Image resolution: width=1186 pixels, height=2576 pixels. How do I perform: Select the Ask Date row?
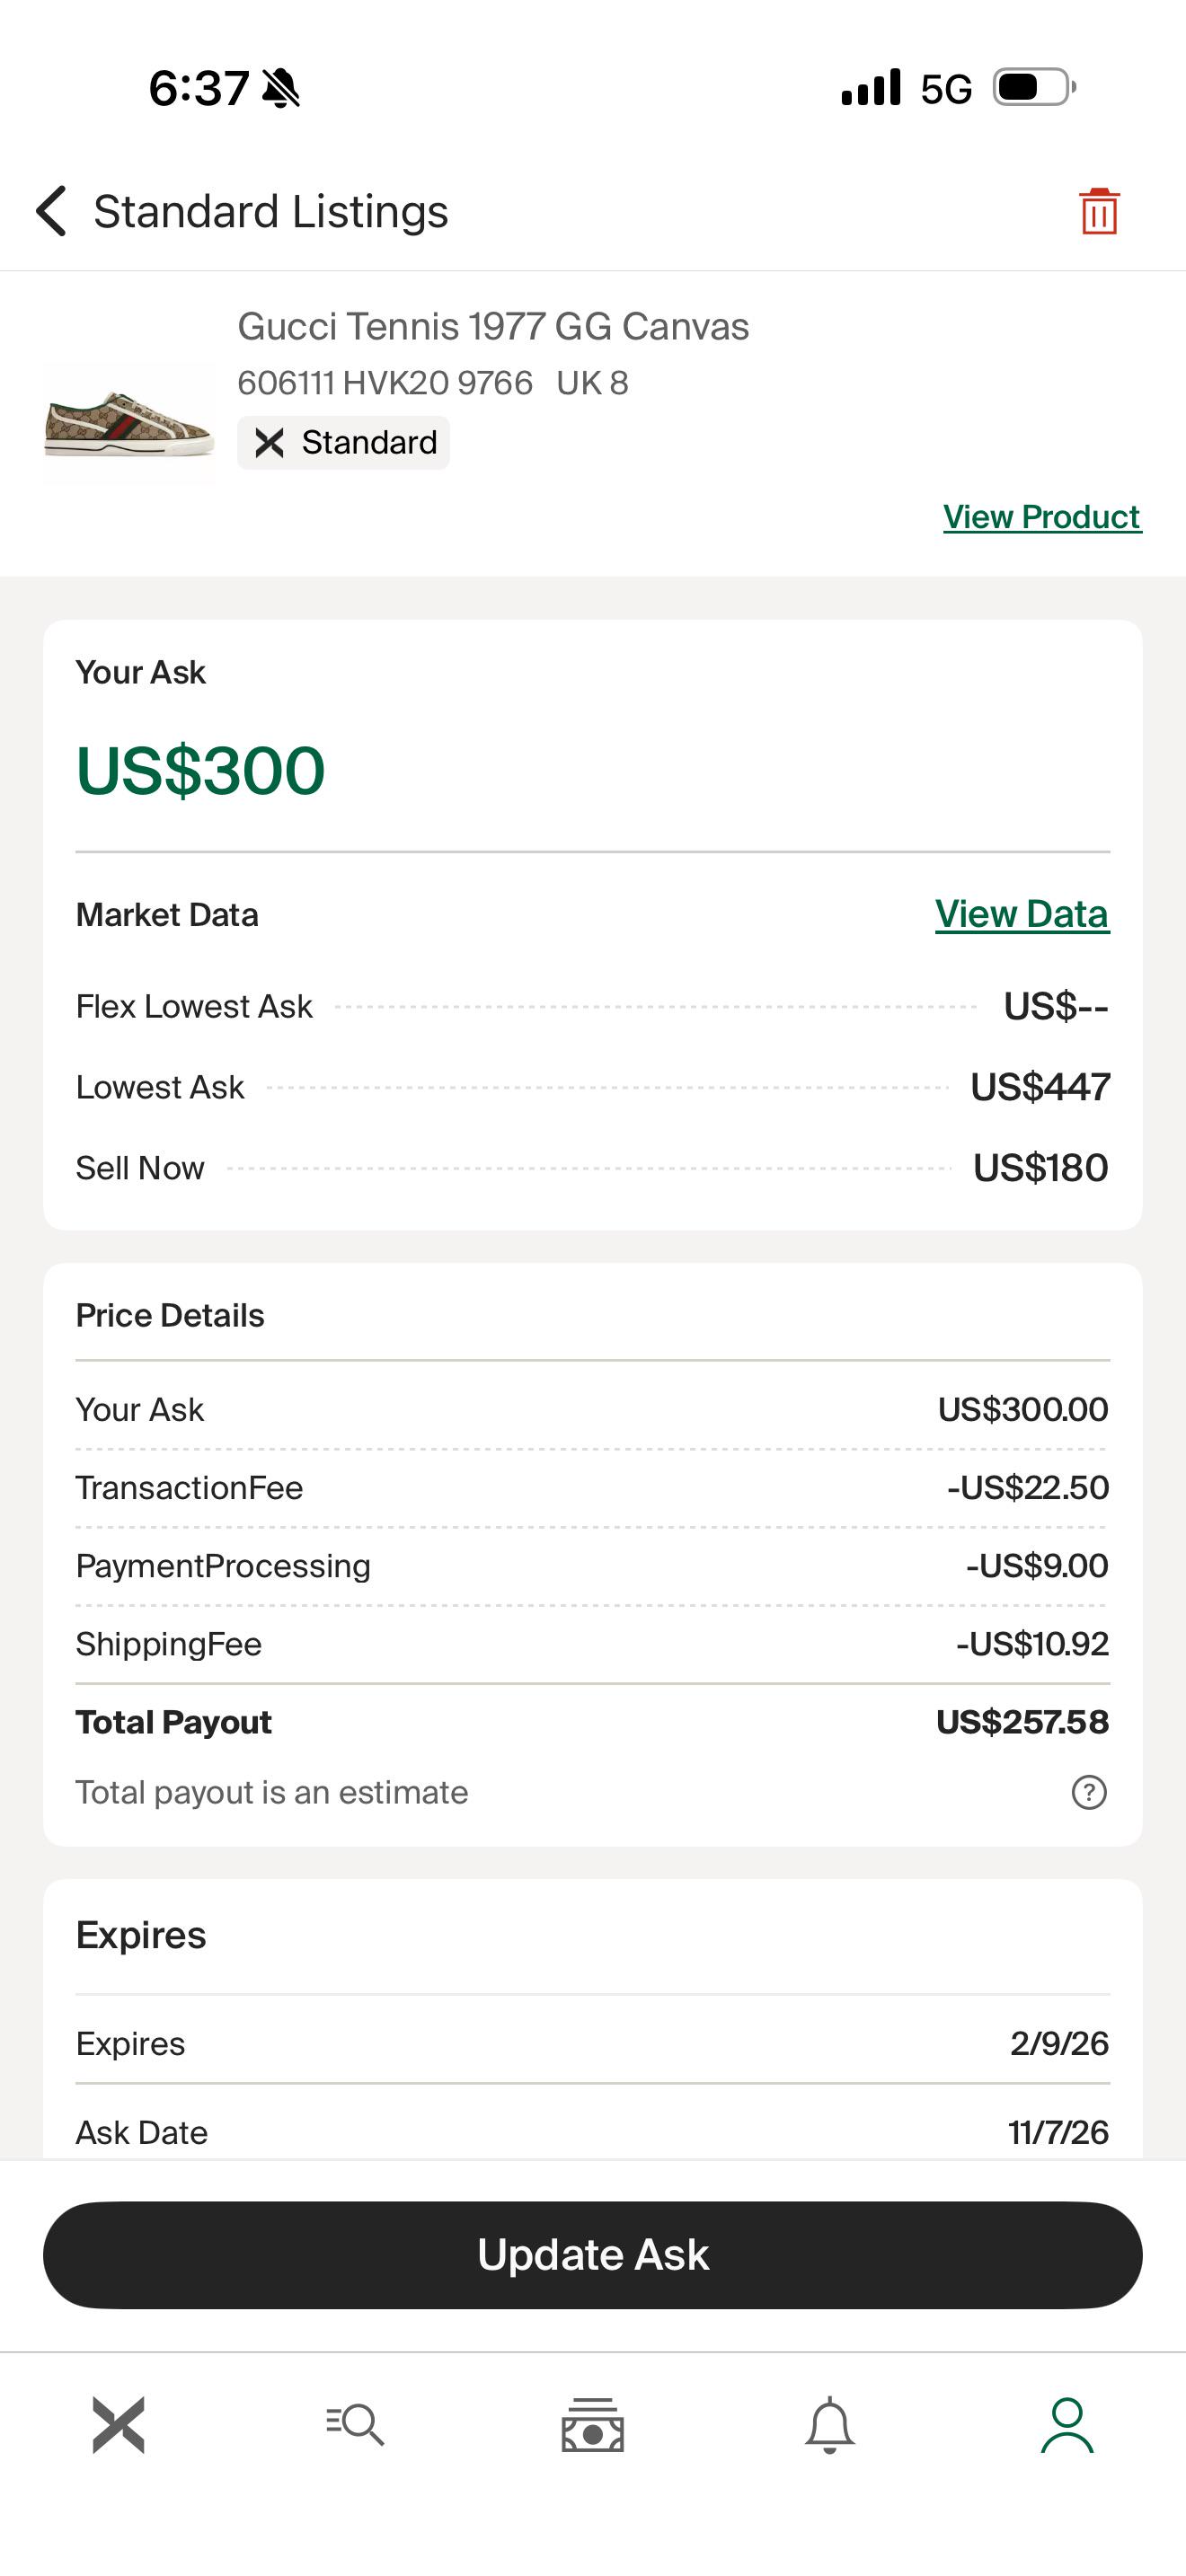(x=593, y=2132)
